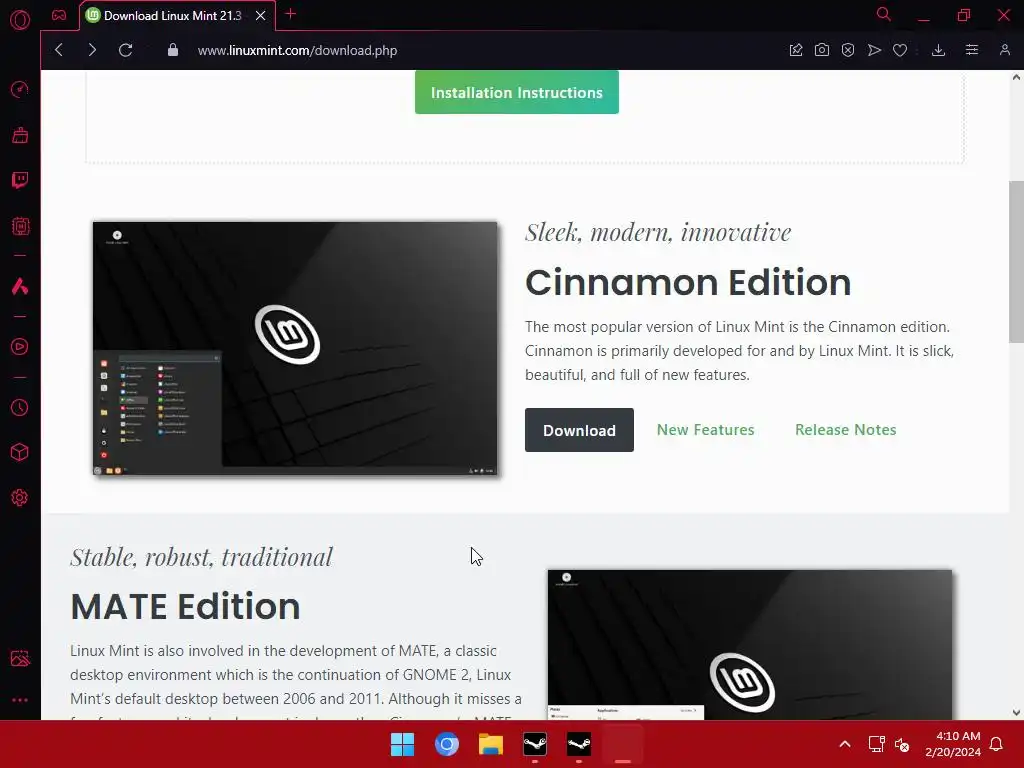Open muted volume tray icon
This screenshot has width=1024, height=768.
(902, 744)
